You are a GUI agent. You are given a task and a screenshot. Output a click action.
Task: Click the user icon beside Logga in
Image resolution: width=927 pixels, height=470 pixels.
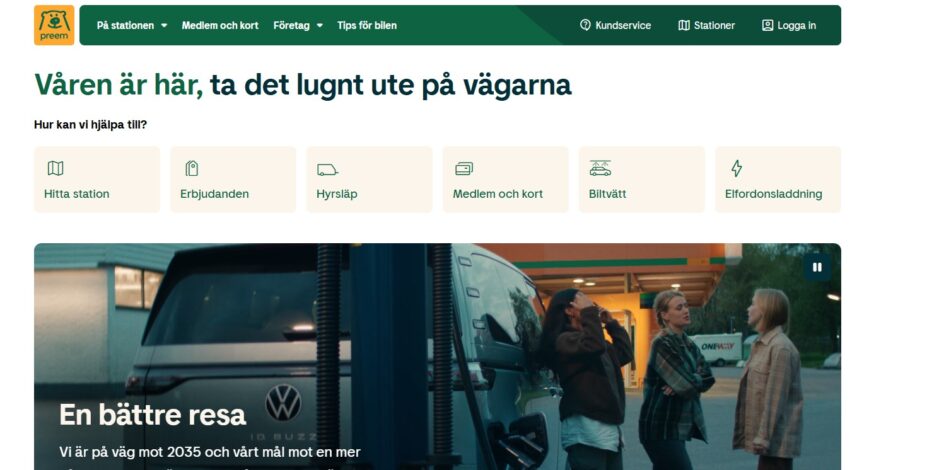(x=767, y=25)
